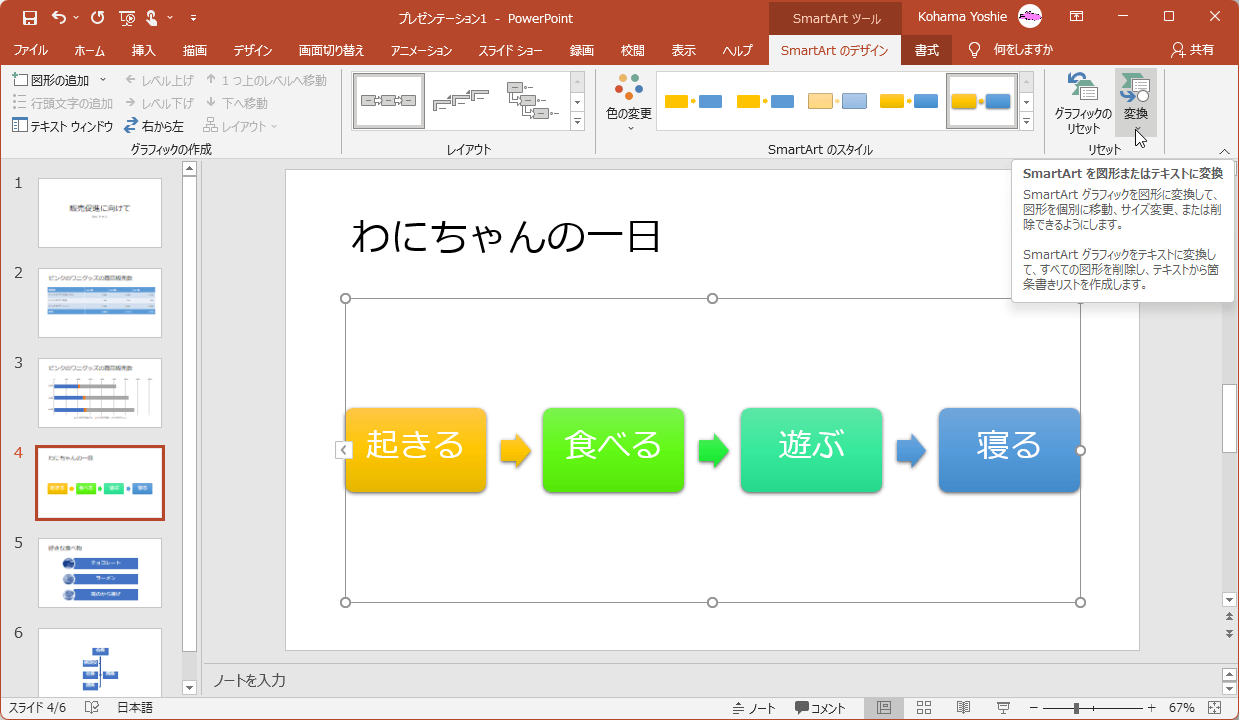1239x720 pixels.
Task: Expand the layout gallery more arrow
Action: click(577, 121)
